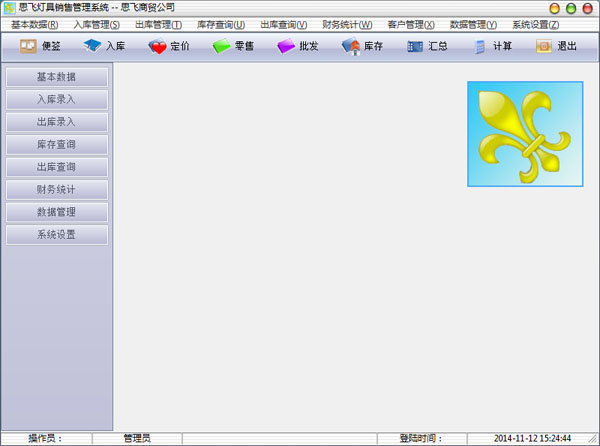Click the application icon in title bar
The height and width of the screenshot is (446, 600).
(x=9, y=7)
